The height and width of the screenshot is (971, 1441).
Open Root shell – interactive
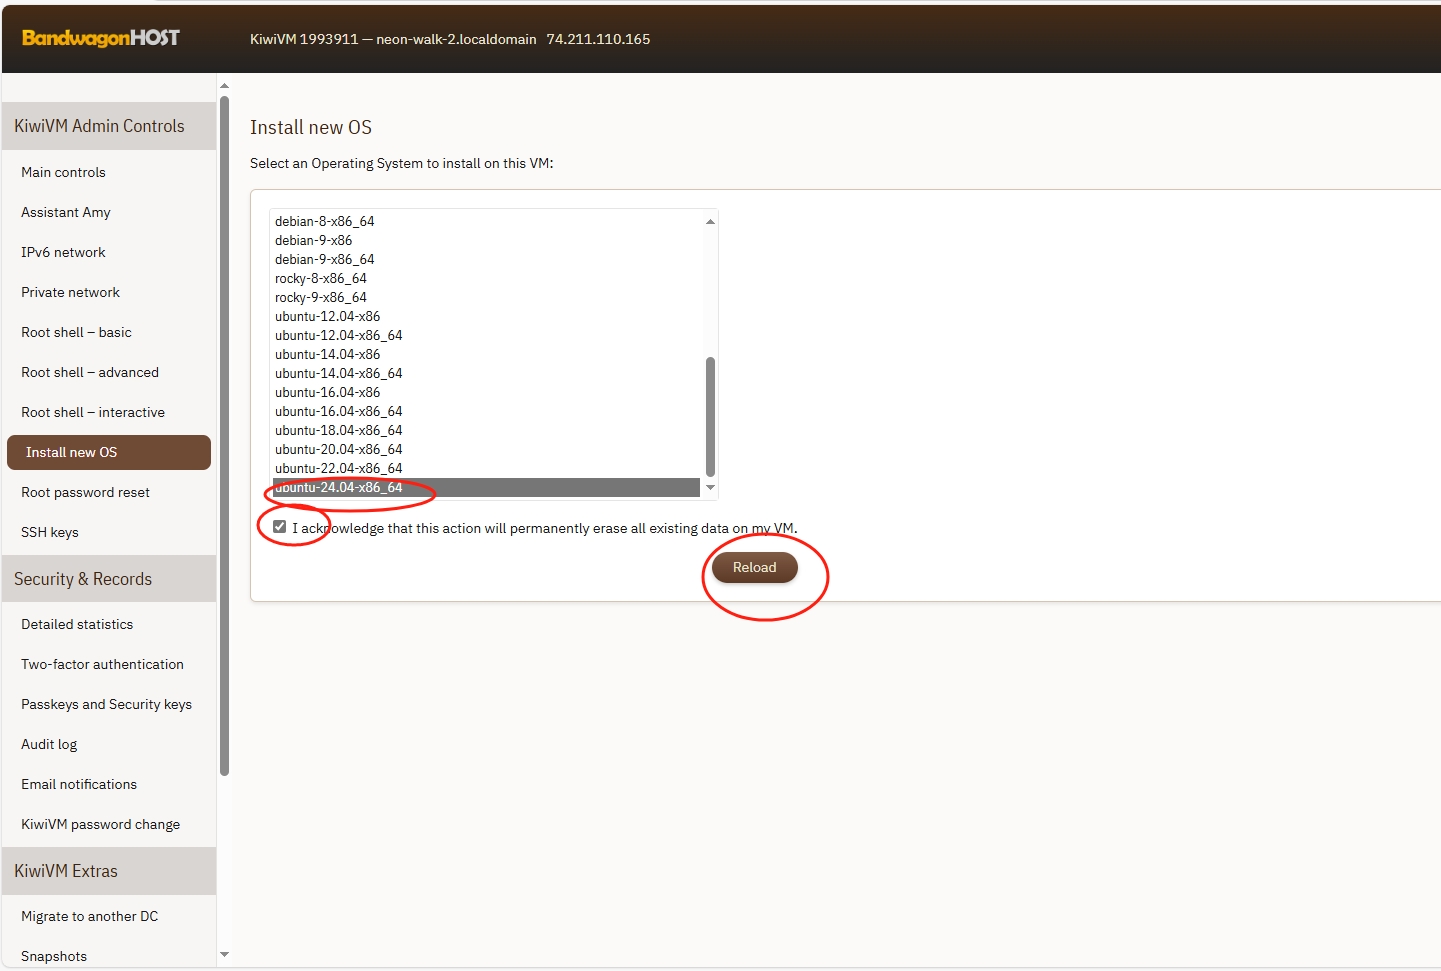93,412
